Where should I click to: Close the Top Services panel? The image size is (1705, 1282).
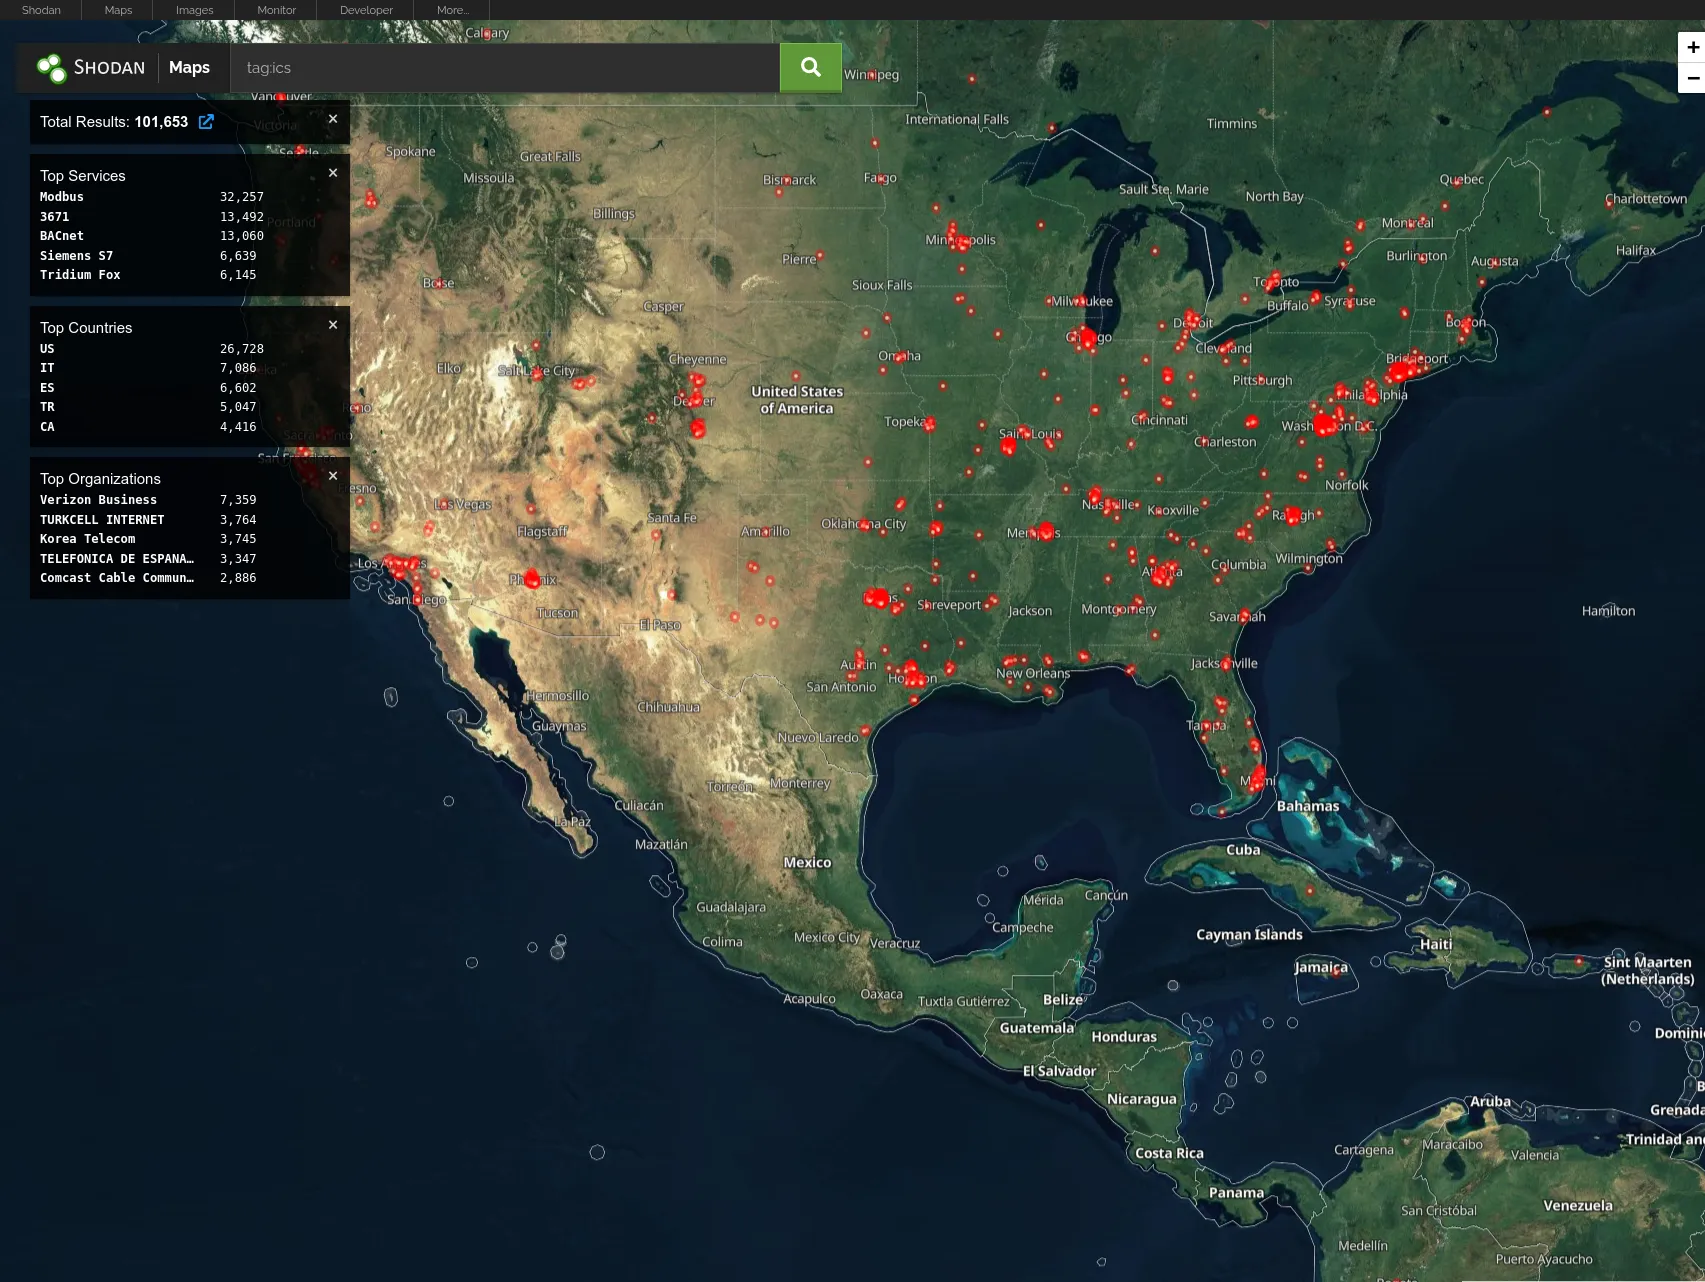click(333, 172)
